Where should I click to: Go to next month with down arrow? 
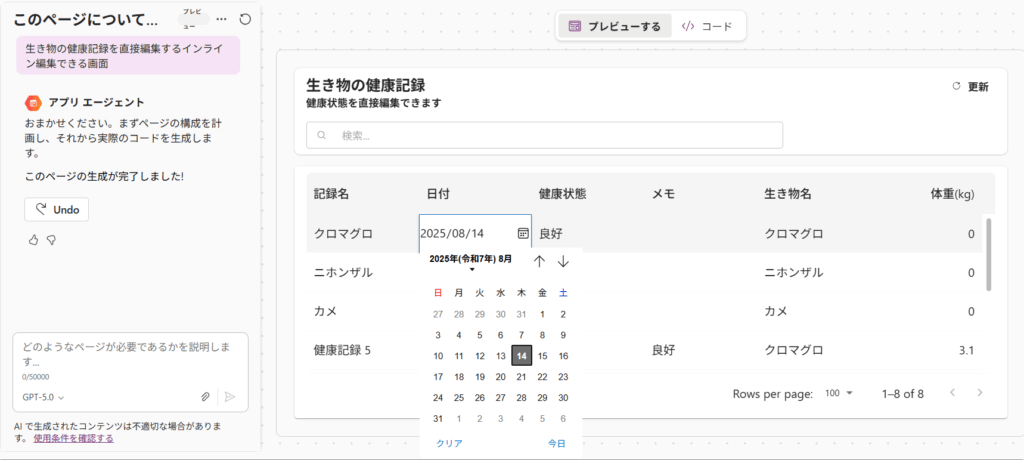click(x=563, y=261)
